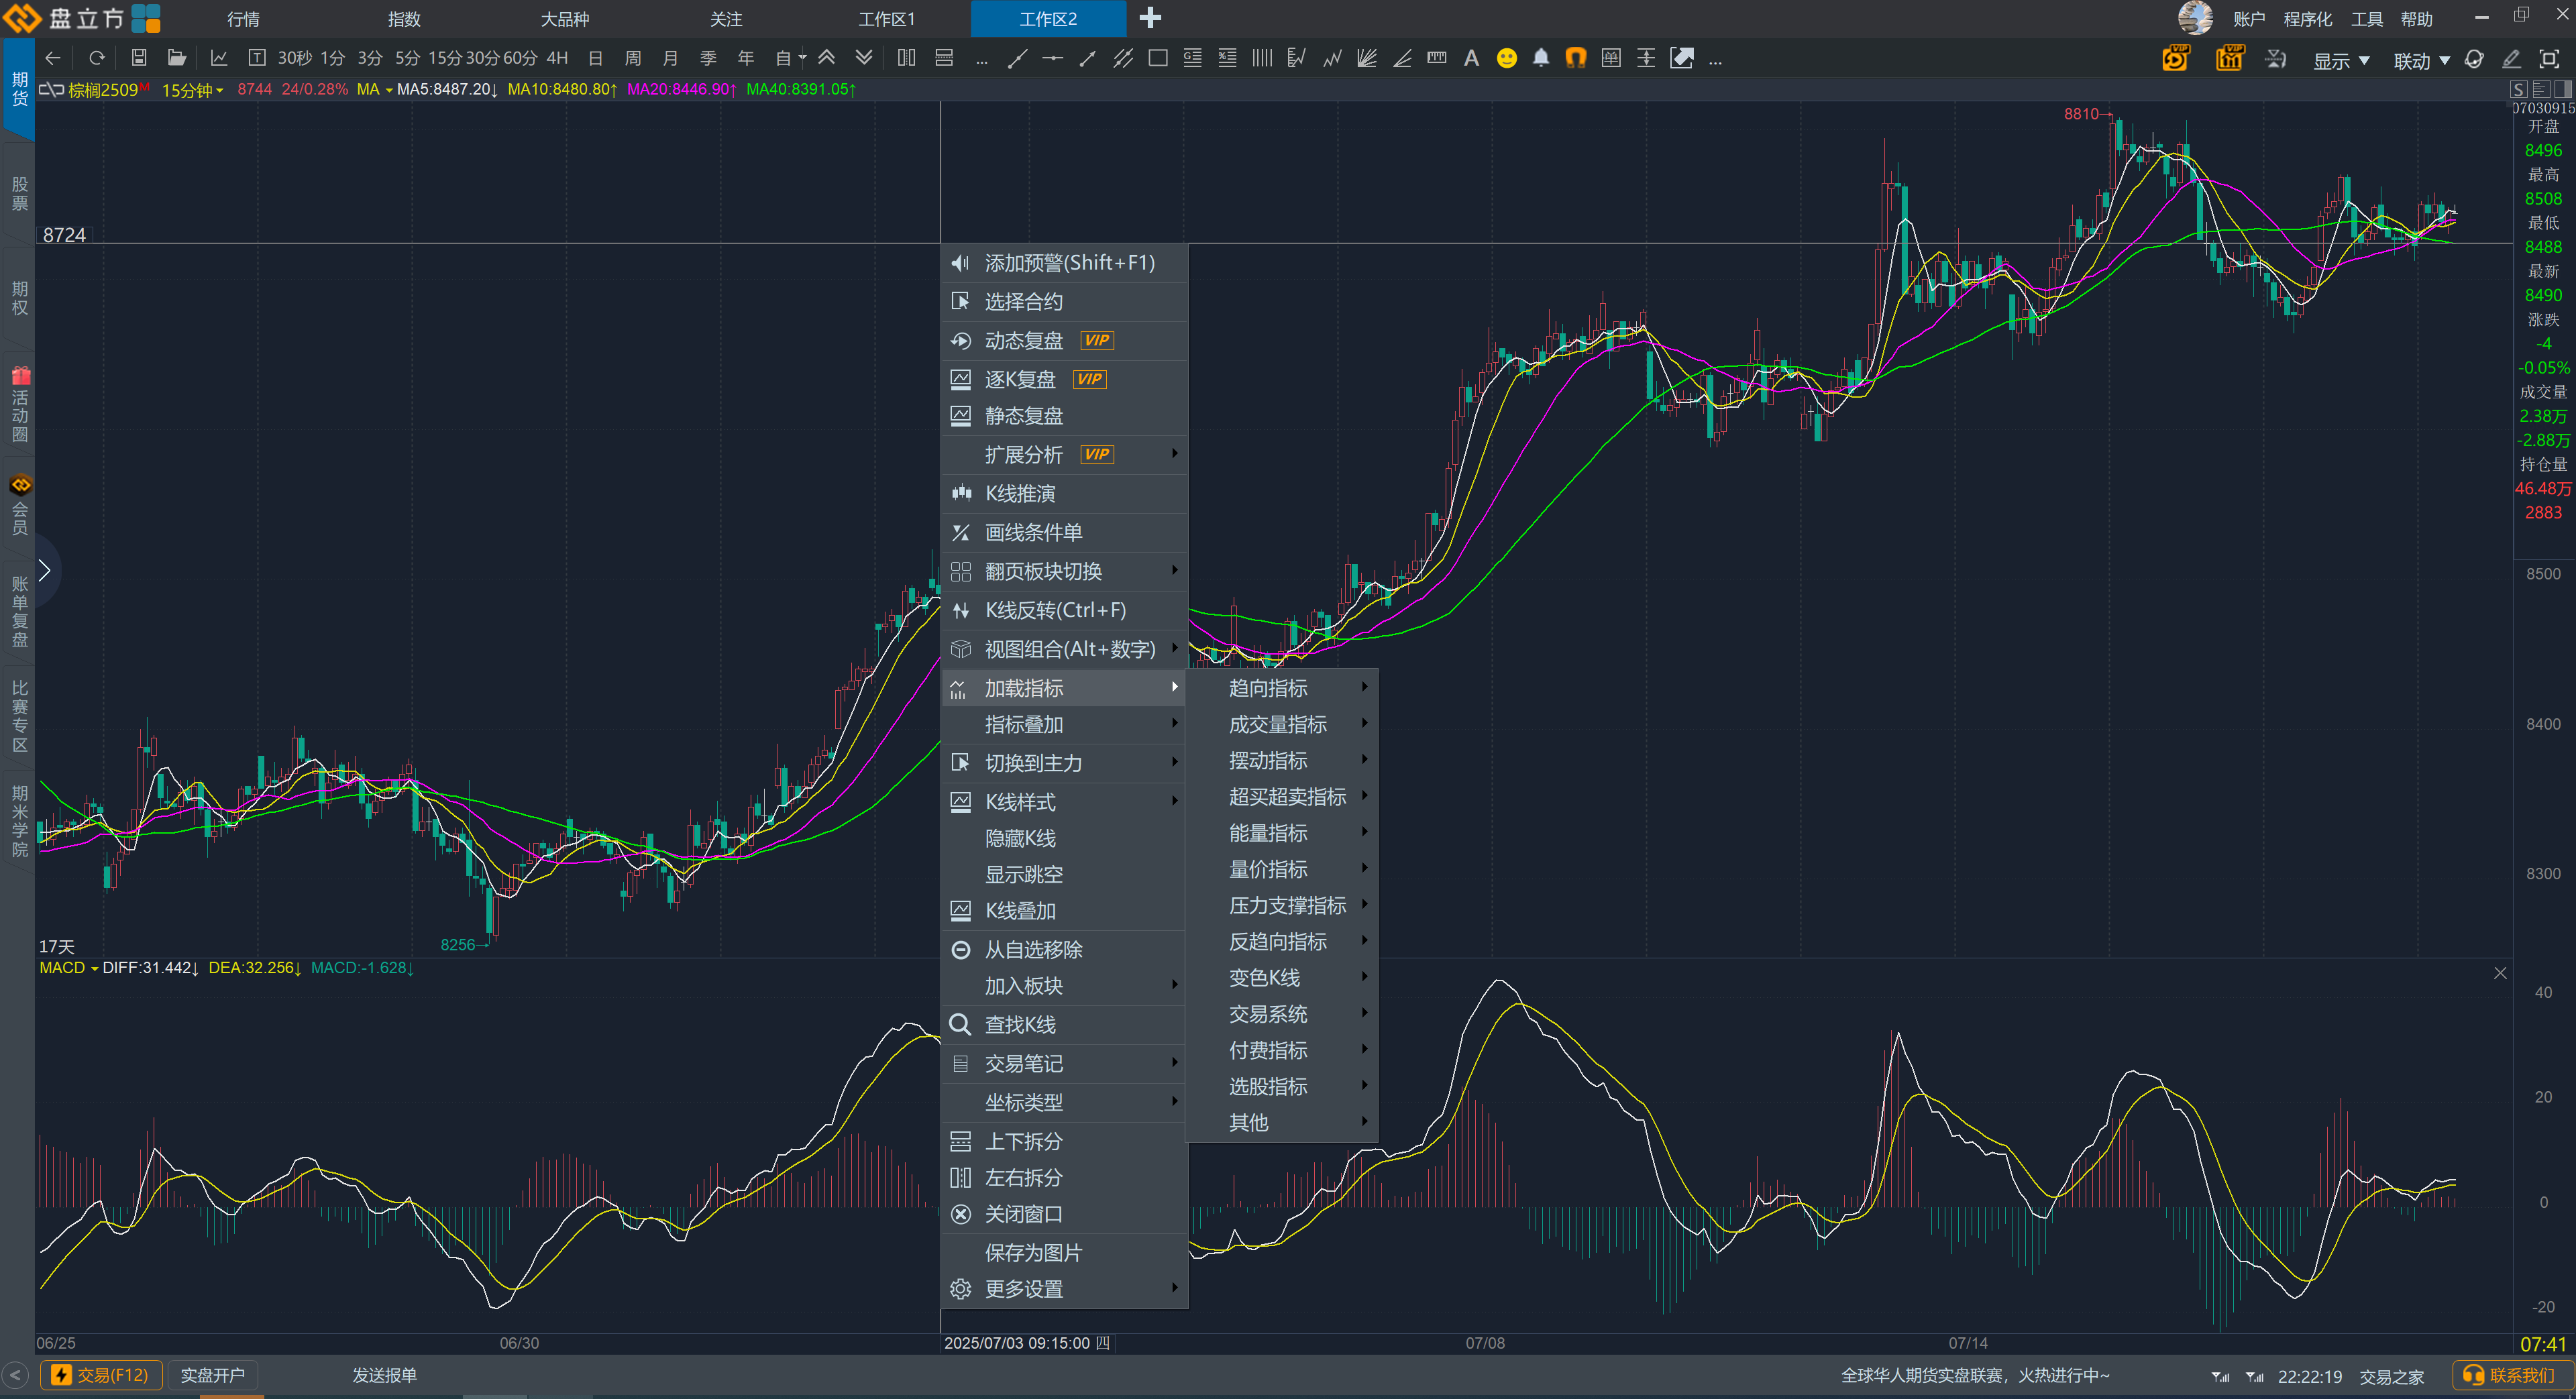
Task: Select the trend line drawing tool
Action: pos(1017,58)
